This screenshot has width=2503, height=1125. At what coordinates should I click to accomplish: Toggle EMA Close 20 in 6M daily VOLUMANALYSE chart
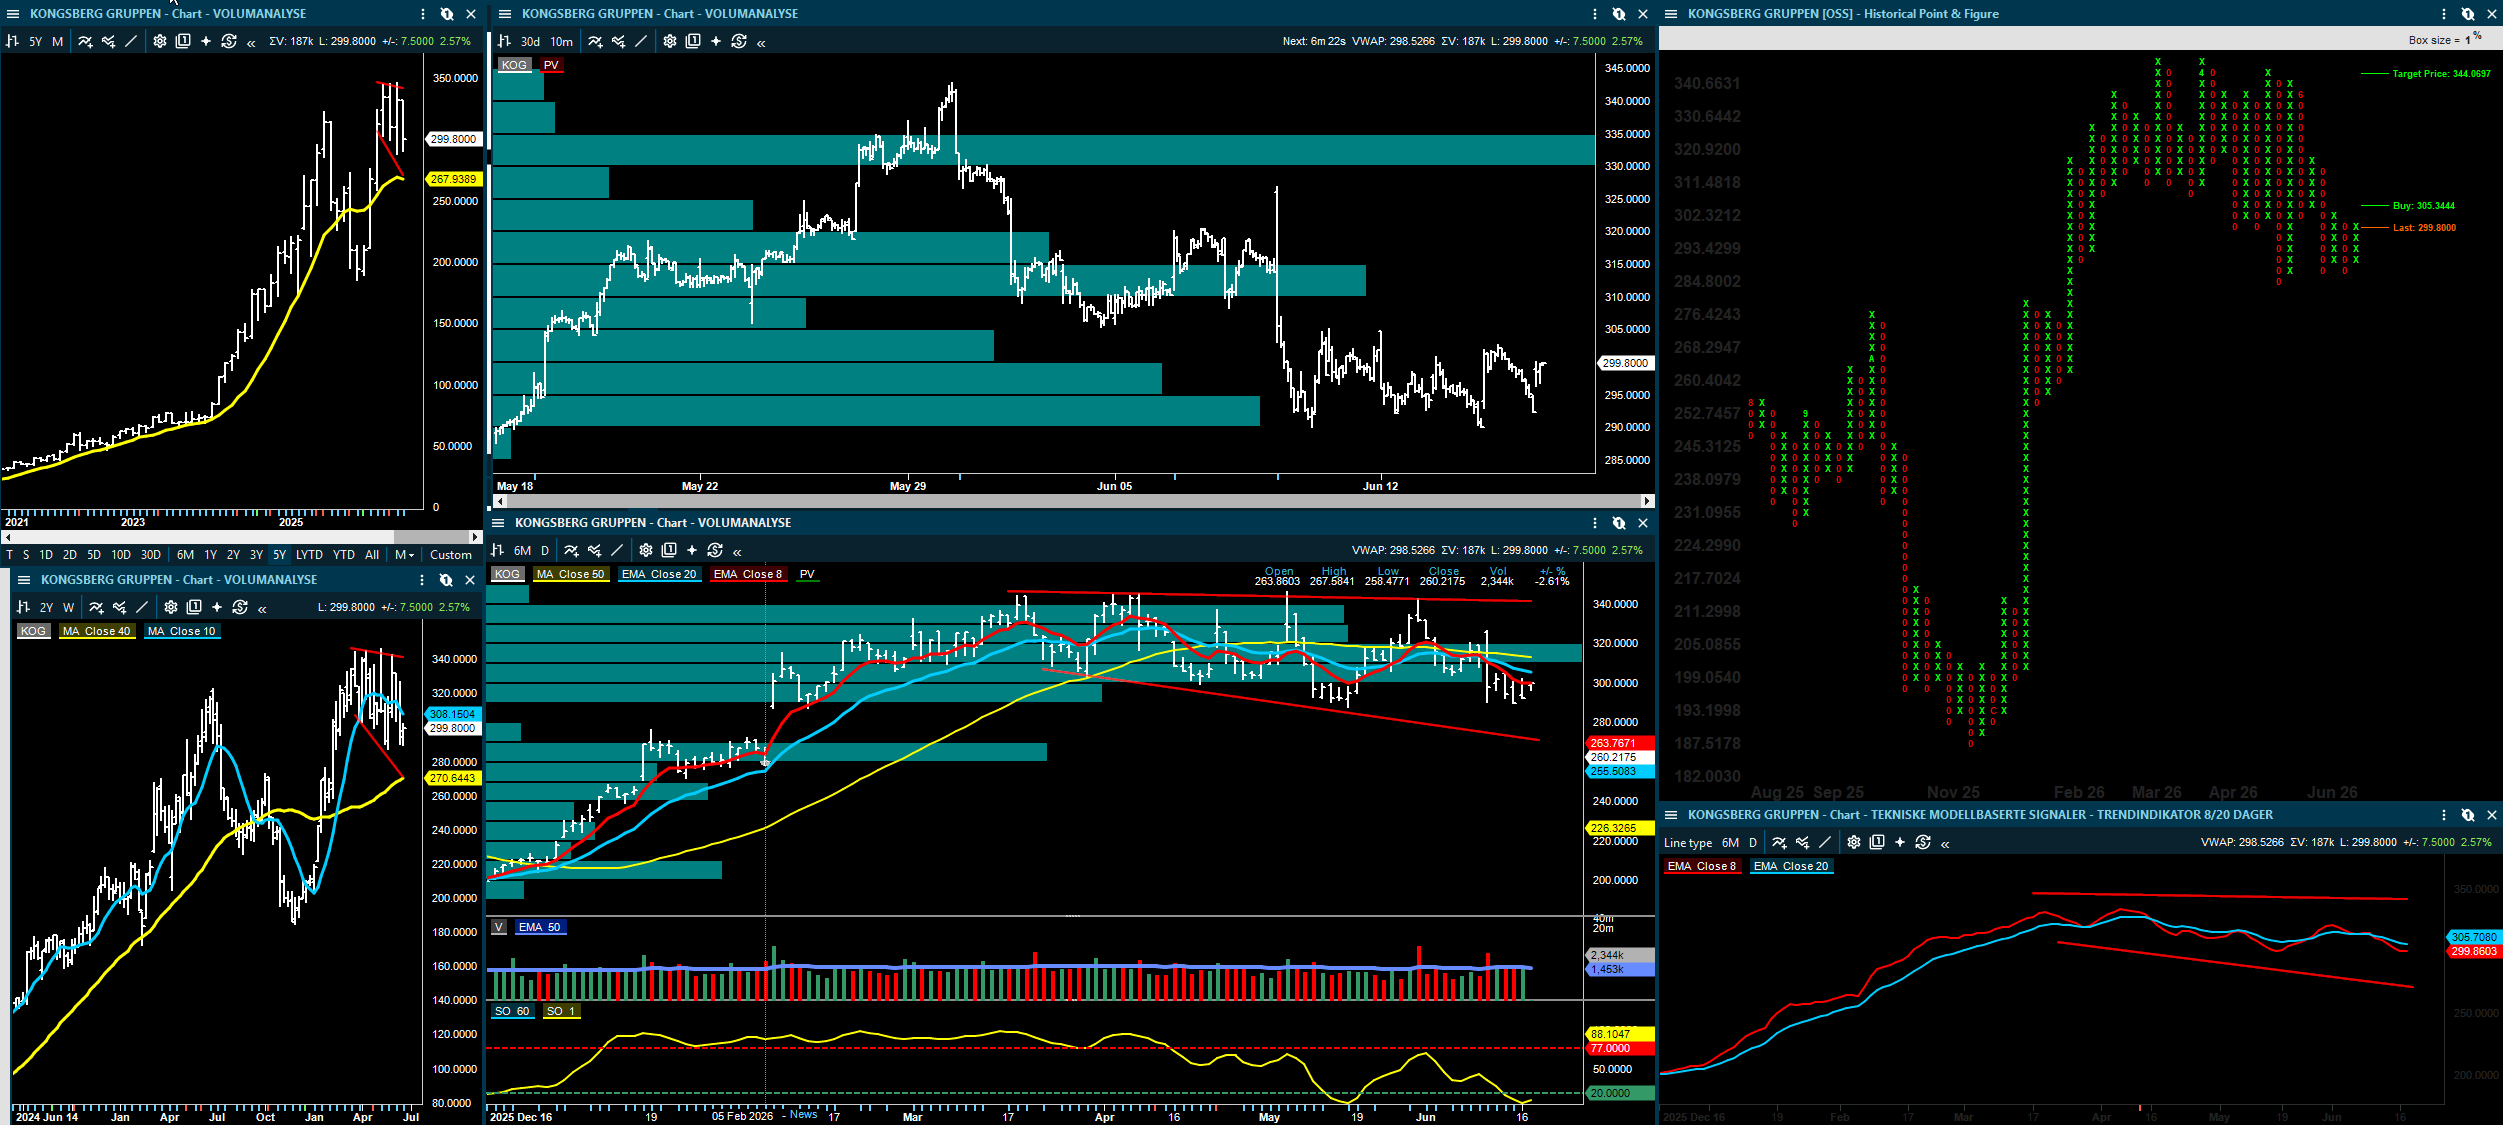click(x=659, y=574)
